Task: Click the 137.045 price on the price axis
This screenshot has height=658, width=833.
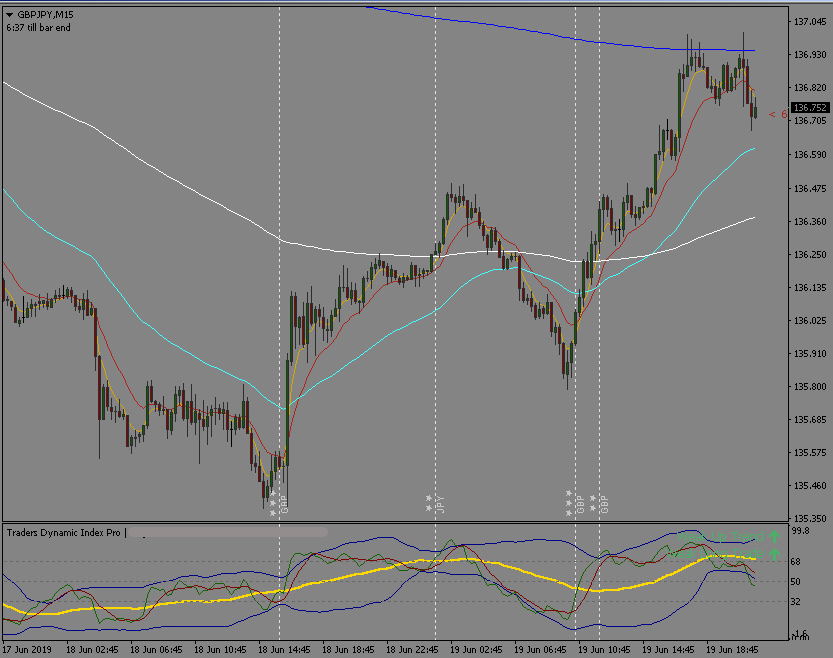Action: 810,22
